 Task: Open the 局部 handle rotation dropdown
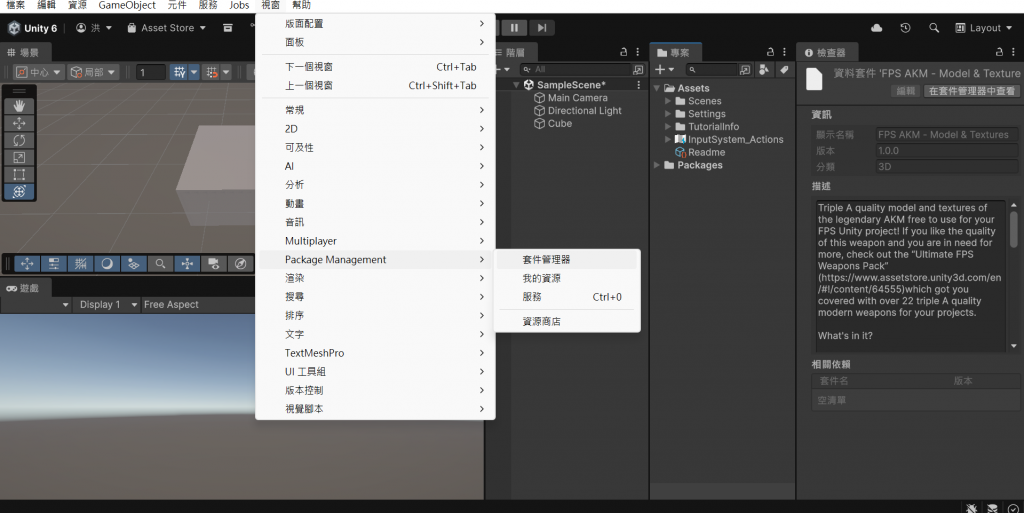click(93, 72)
